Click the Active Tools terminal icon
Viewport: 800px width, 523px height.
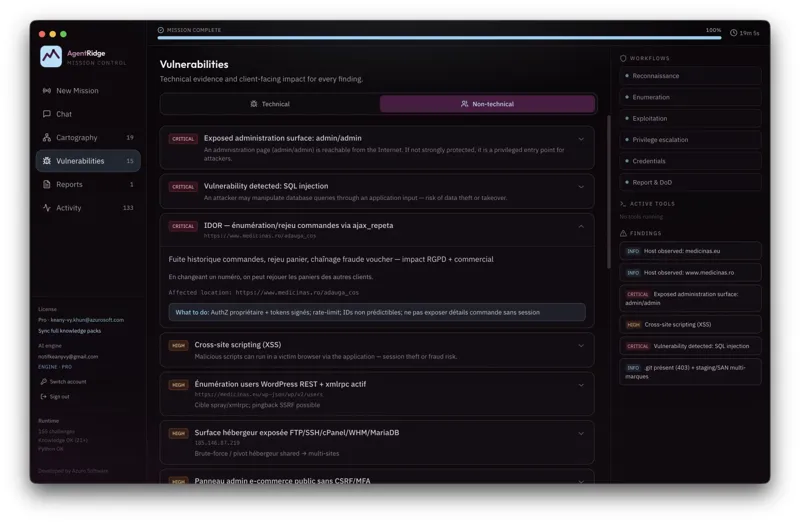(x=623, y=204)
